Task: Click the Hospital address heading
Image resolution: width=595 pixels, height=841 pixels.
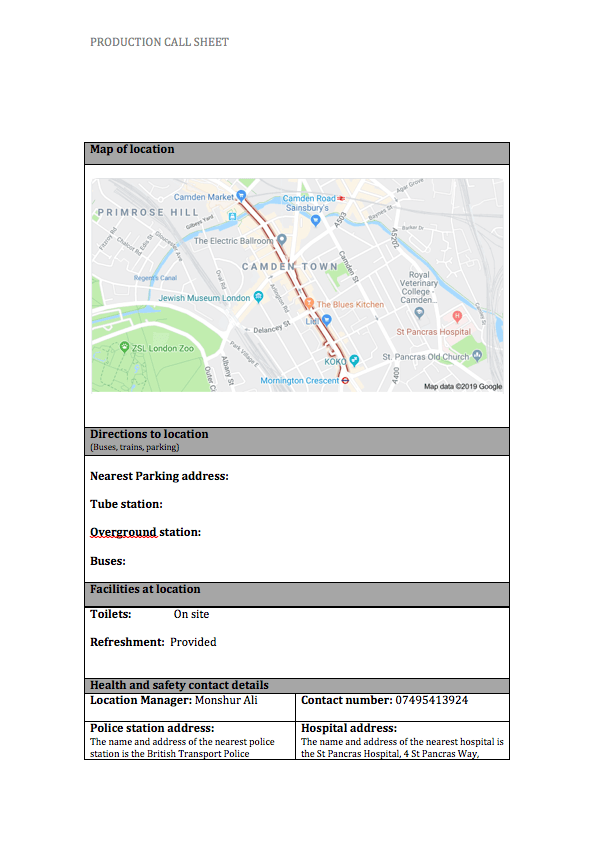Action: [349, 728]
